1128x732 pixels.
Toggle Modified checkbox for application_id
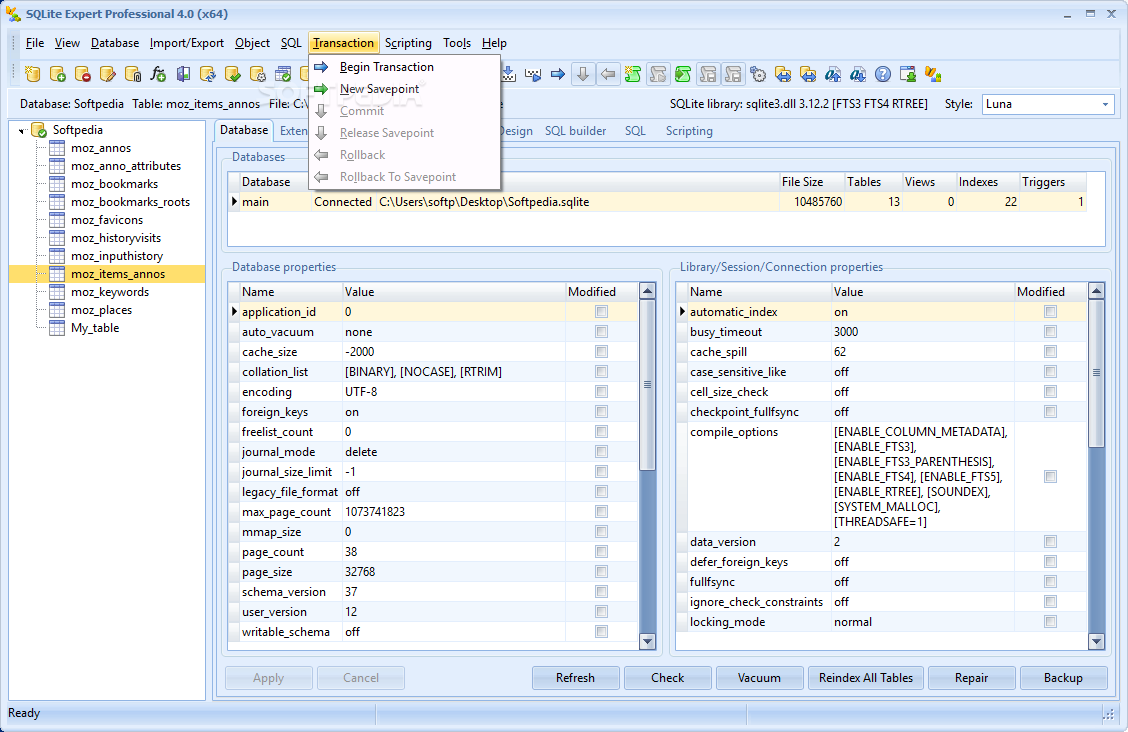601,311
